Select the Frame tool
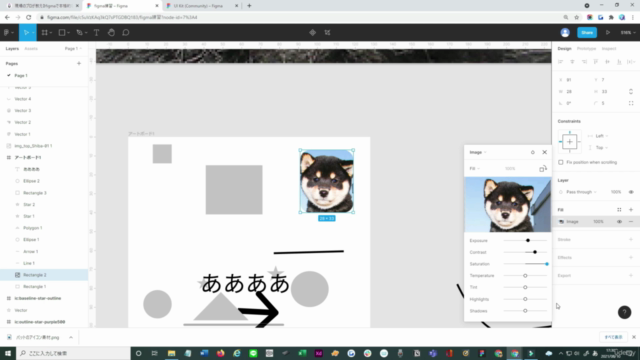 tap(45, 33)
